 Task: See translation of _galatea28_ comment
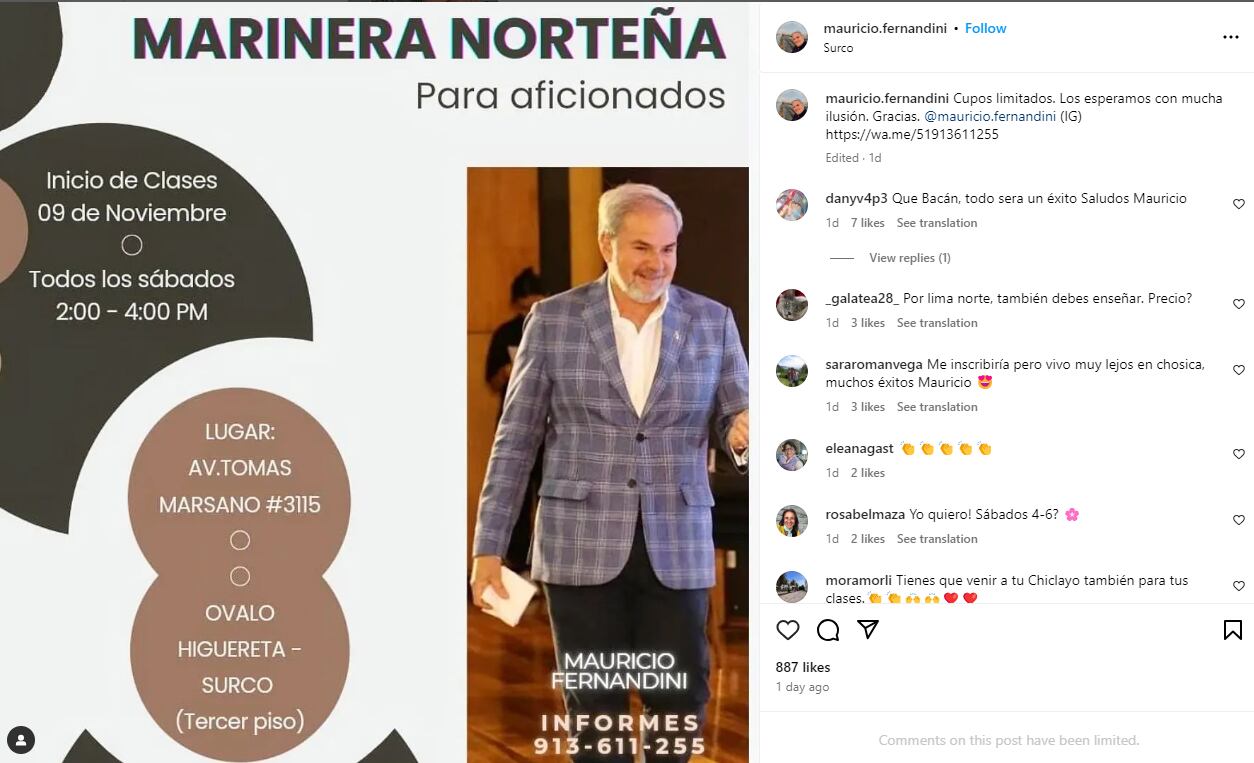[x=937, y=323]
